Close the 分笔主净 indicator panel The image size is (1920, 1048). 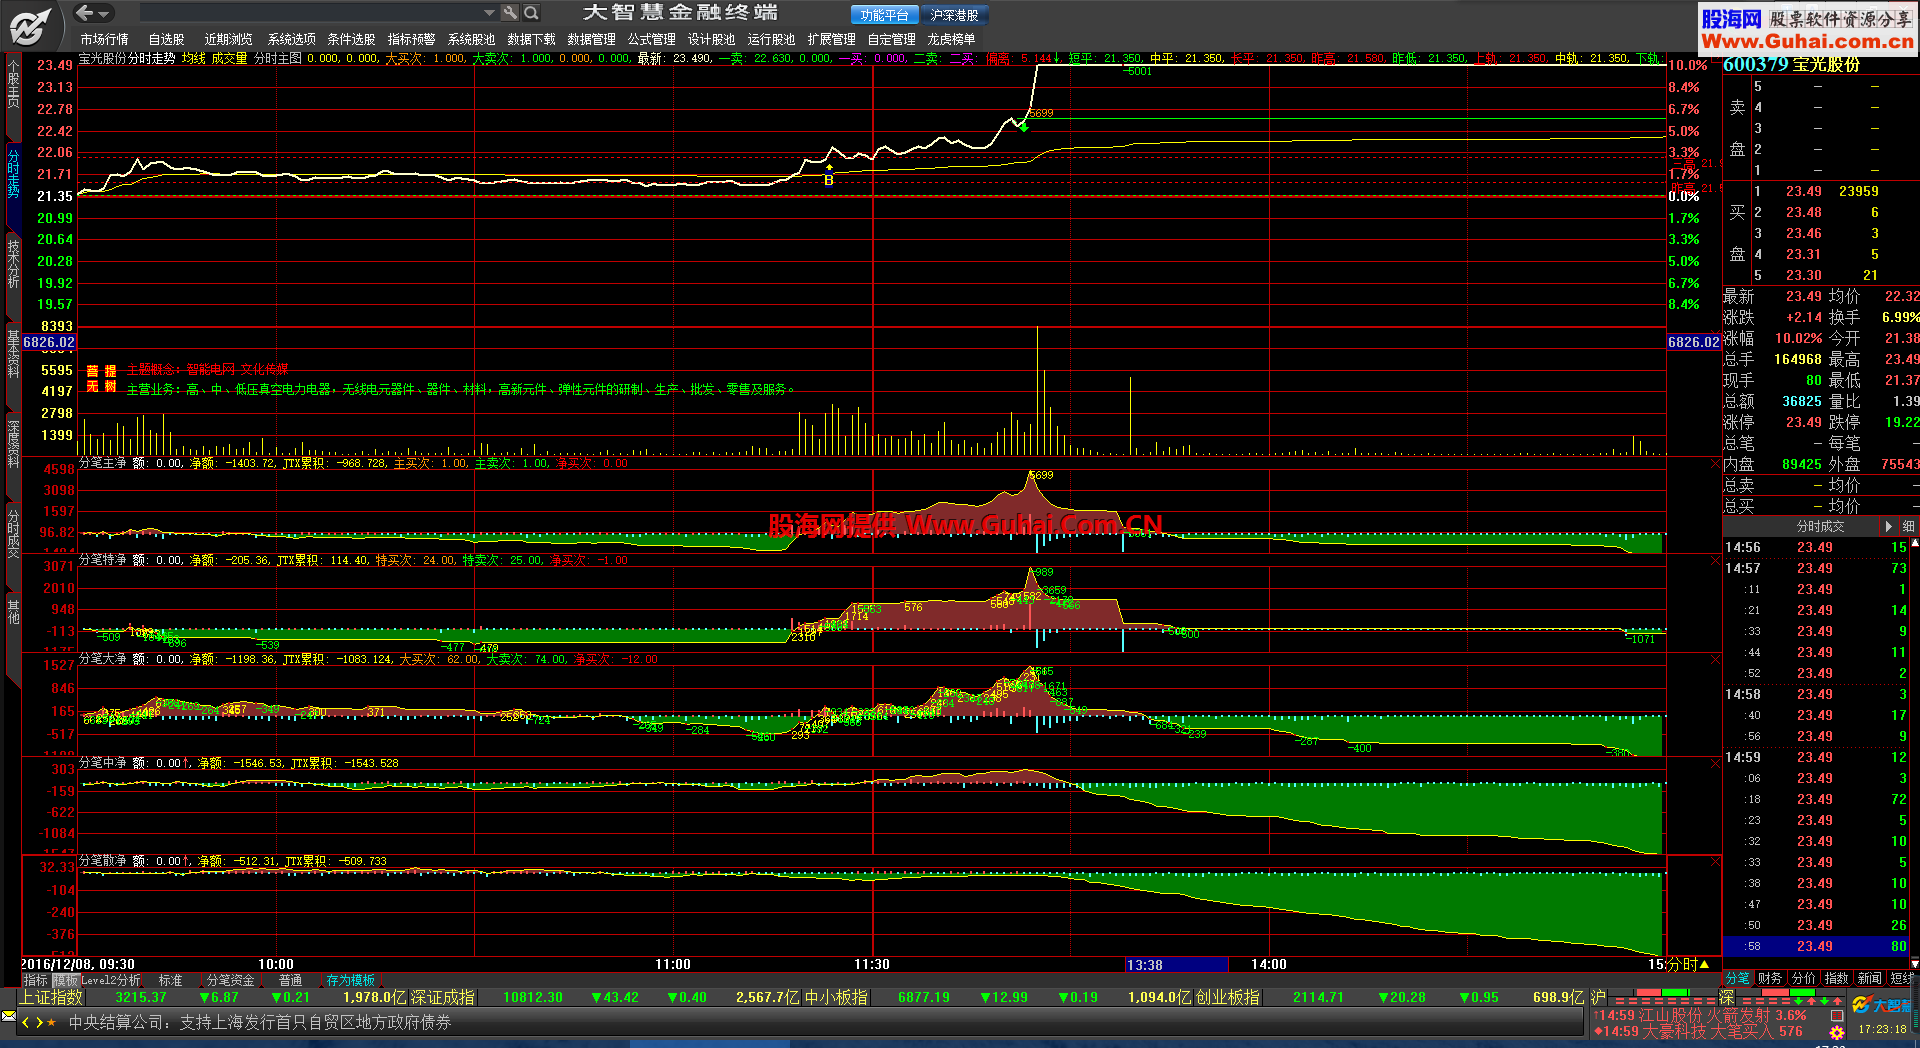point(1715,464)
